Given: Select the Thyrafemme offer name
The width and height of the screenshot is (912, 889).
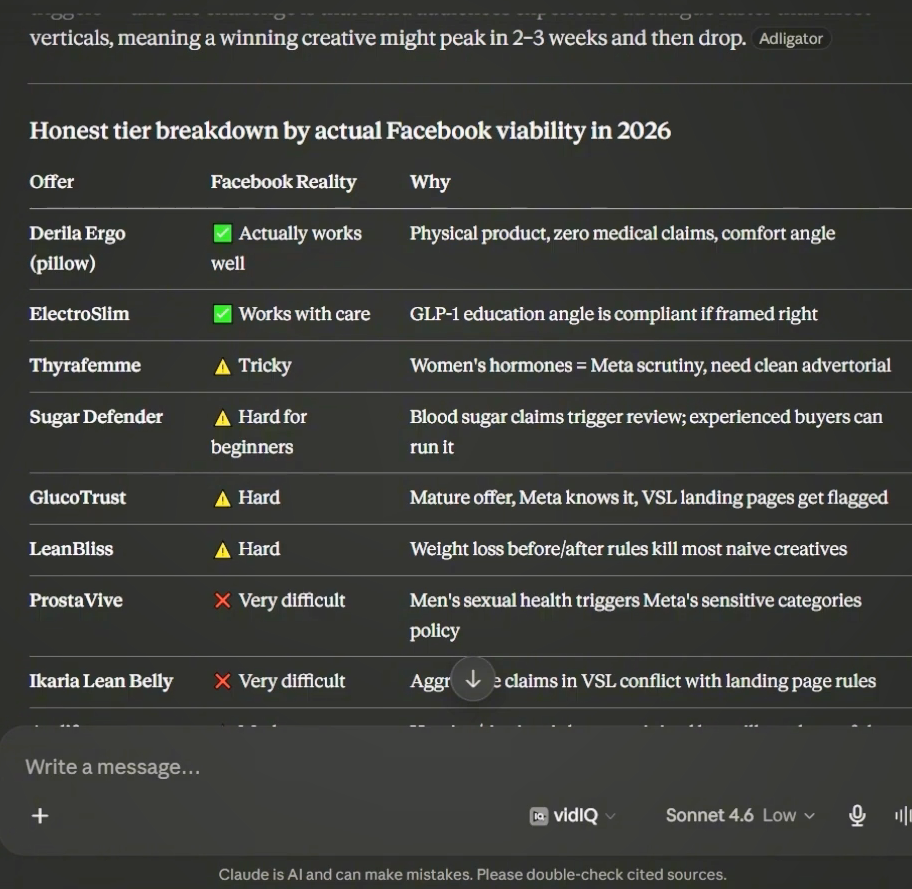Looking at the screenshot, I should (x=85, y=365).
